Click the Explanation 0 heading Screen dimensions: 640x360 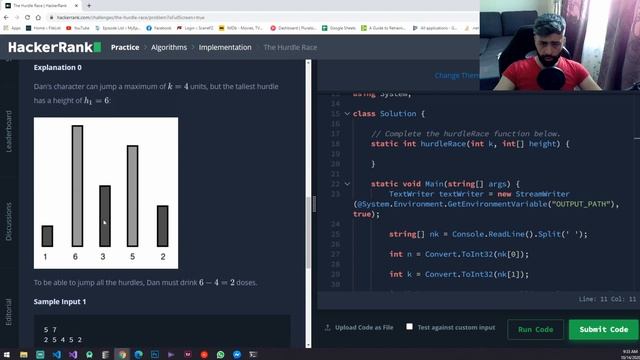tap(58, 67)
